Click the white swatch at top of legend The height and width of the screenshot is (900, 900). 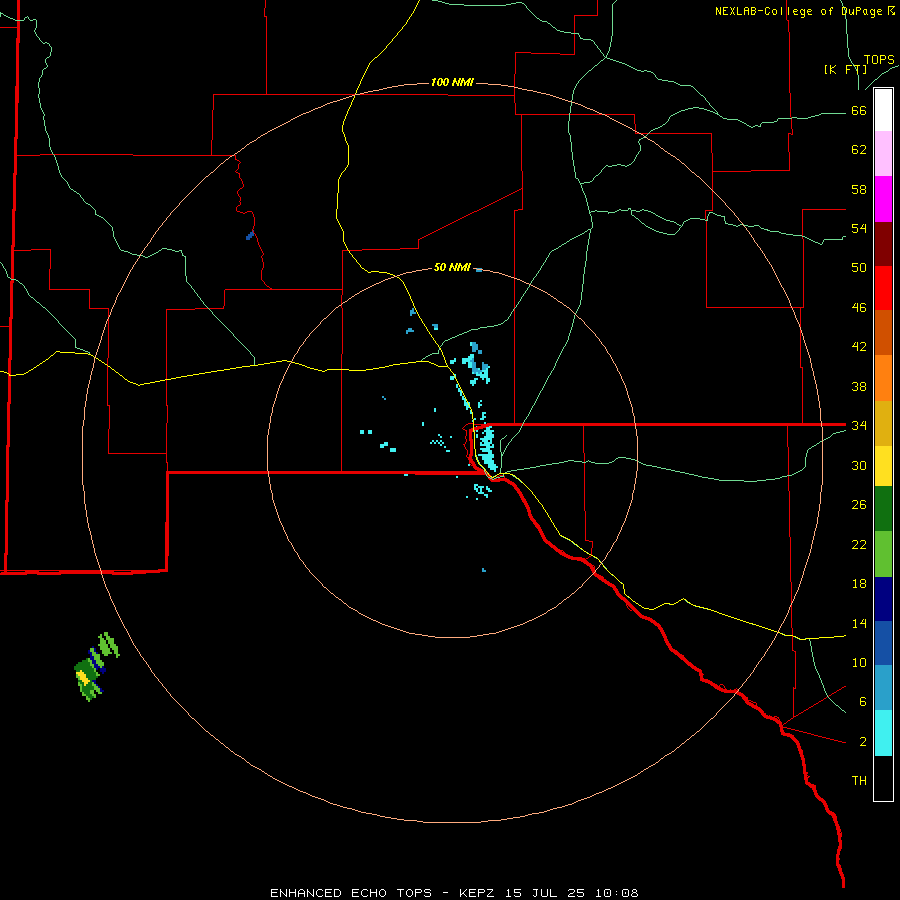click(883, 110)
